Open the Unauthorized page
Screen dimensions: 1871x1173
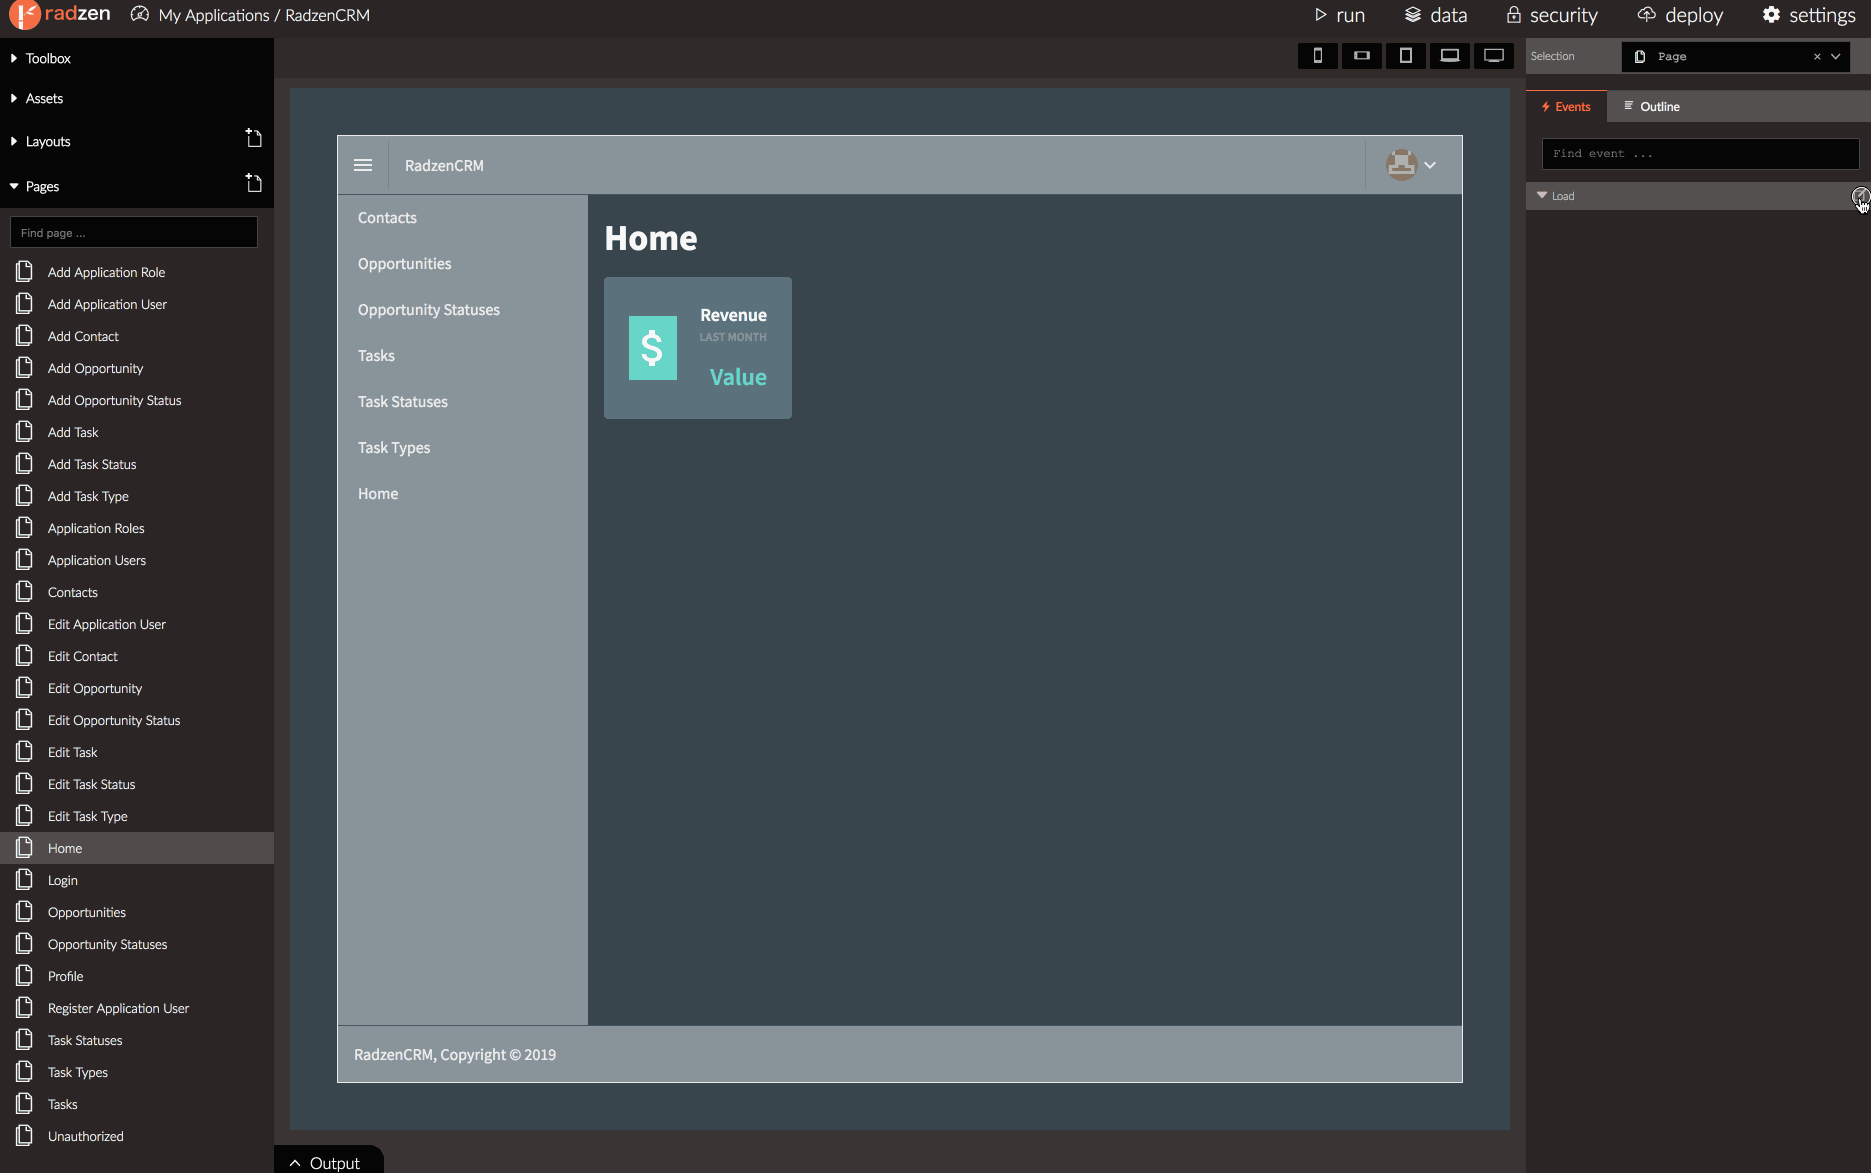pyautogui.click(x=86, y=1136)
